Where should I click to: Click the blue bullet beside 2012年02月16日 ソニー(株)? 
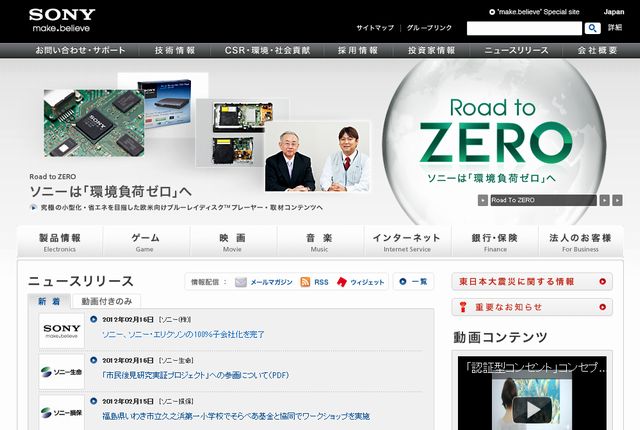tap(93, 319)
